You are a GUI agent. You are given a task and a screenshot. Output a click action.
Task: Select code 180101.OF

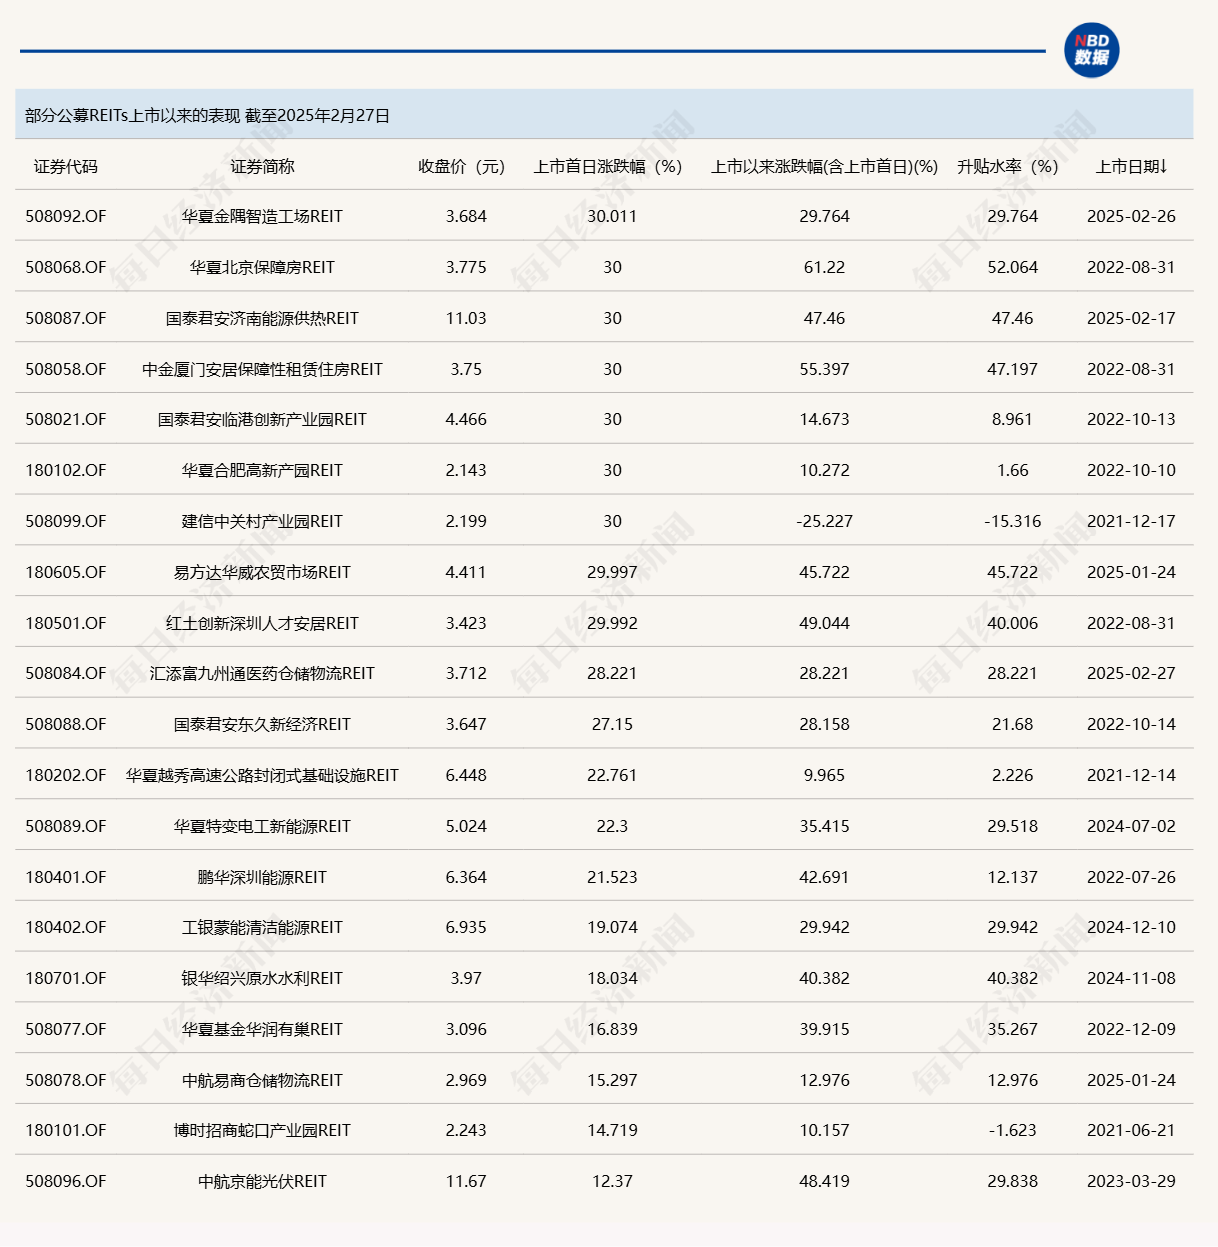coord(66,1130)
